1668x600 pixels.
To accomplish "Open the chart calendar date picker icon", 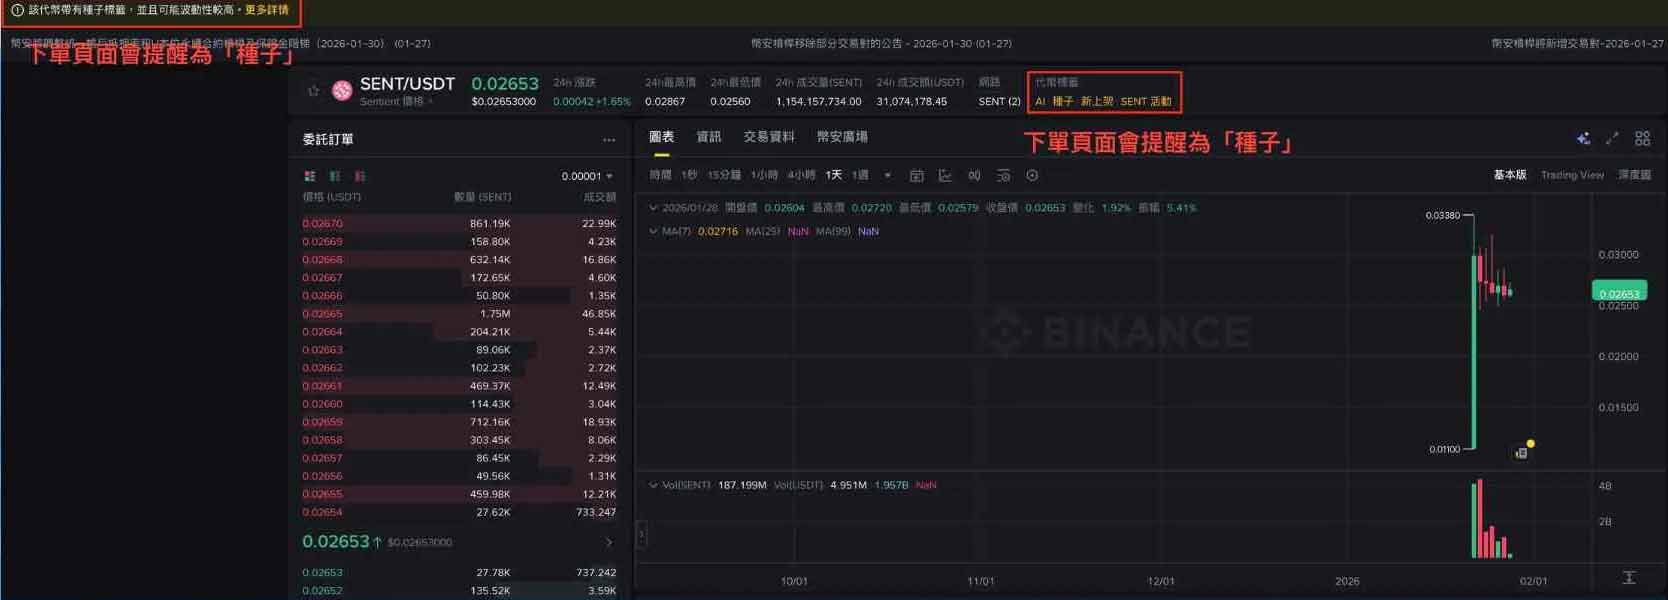I will 916,175.
